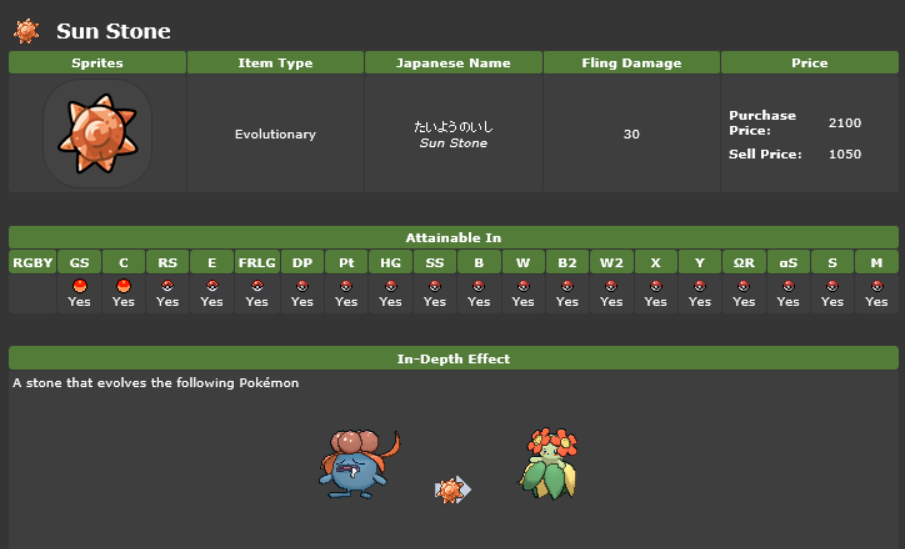Click the Poké Ball icon under FRLG
905x549 pixels.
click(x=257, y=286)
